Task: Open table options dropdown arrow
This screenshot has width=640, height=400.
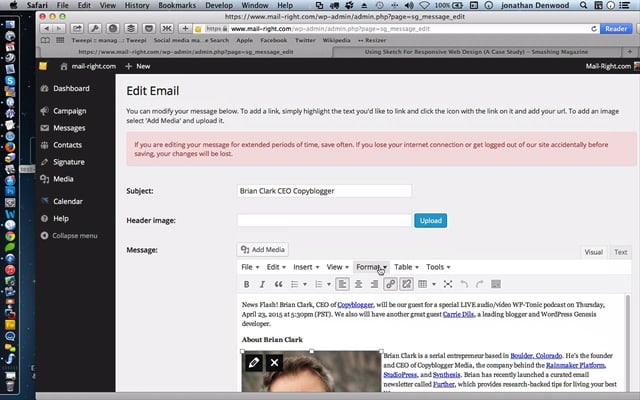Action: (434, 284)
